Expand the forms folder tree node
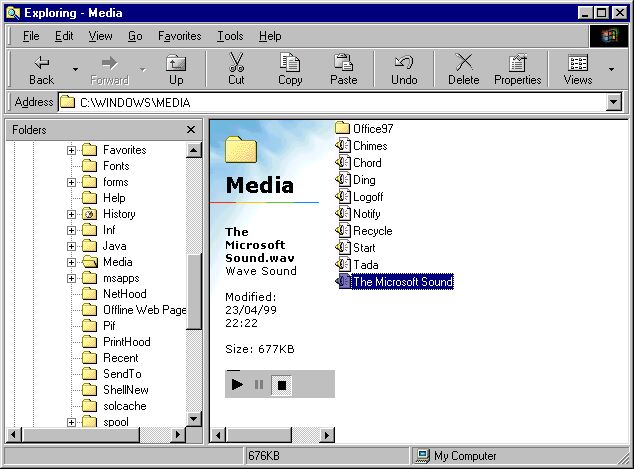634x469 pixels. pos(71,182)
